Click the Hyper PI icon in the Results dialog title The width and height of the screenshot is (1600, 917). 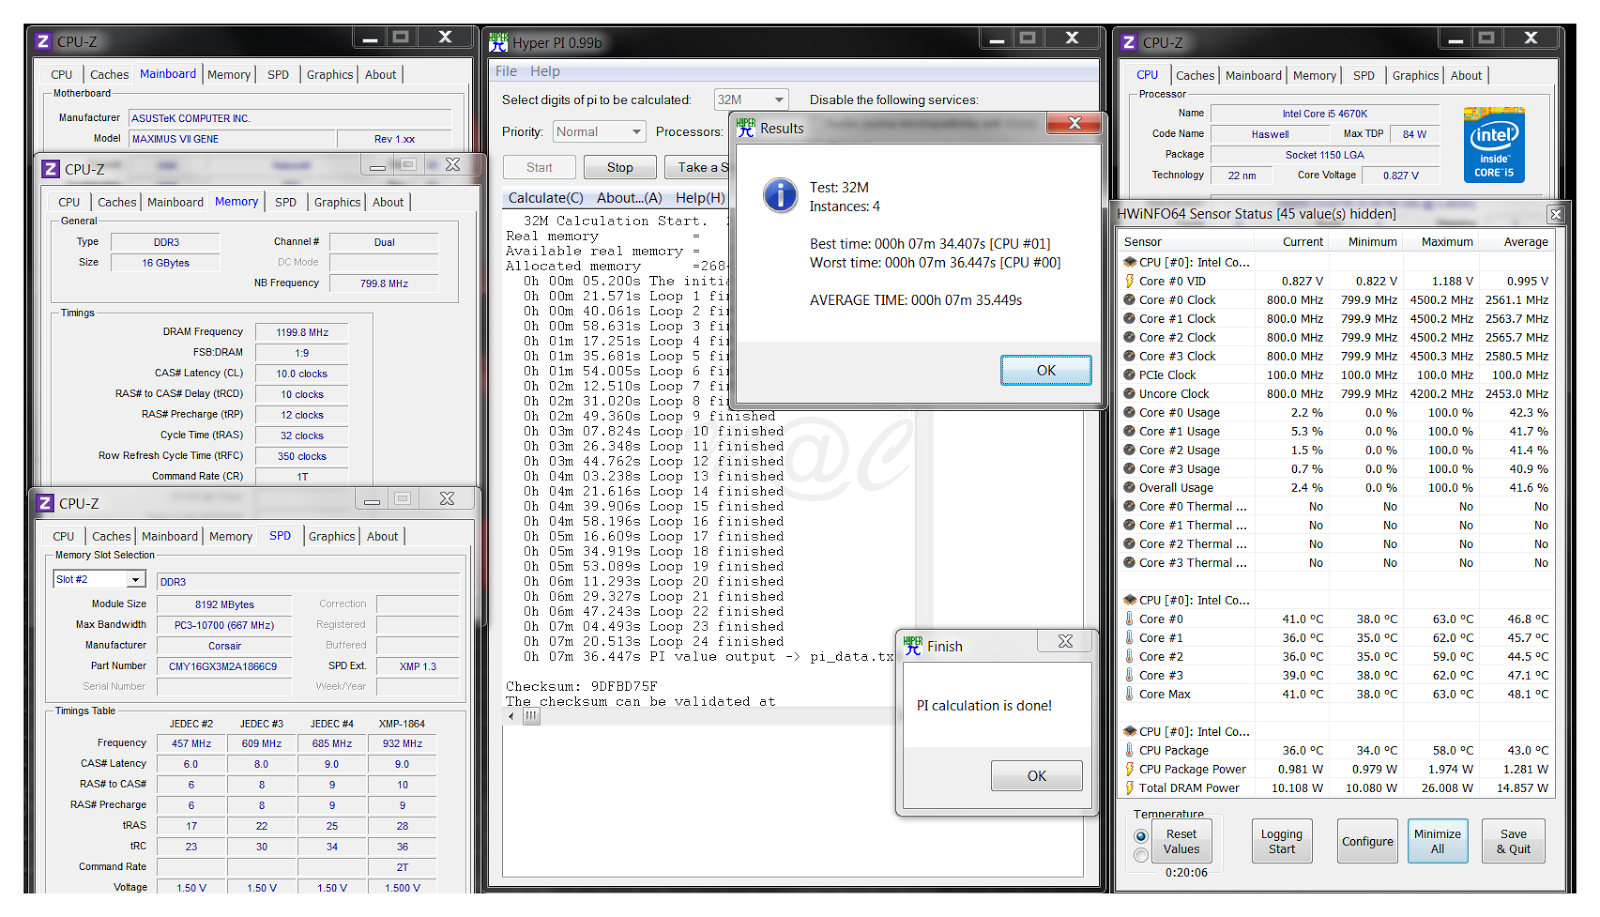click(x=746, y=128)
